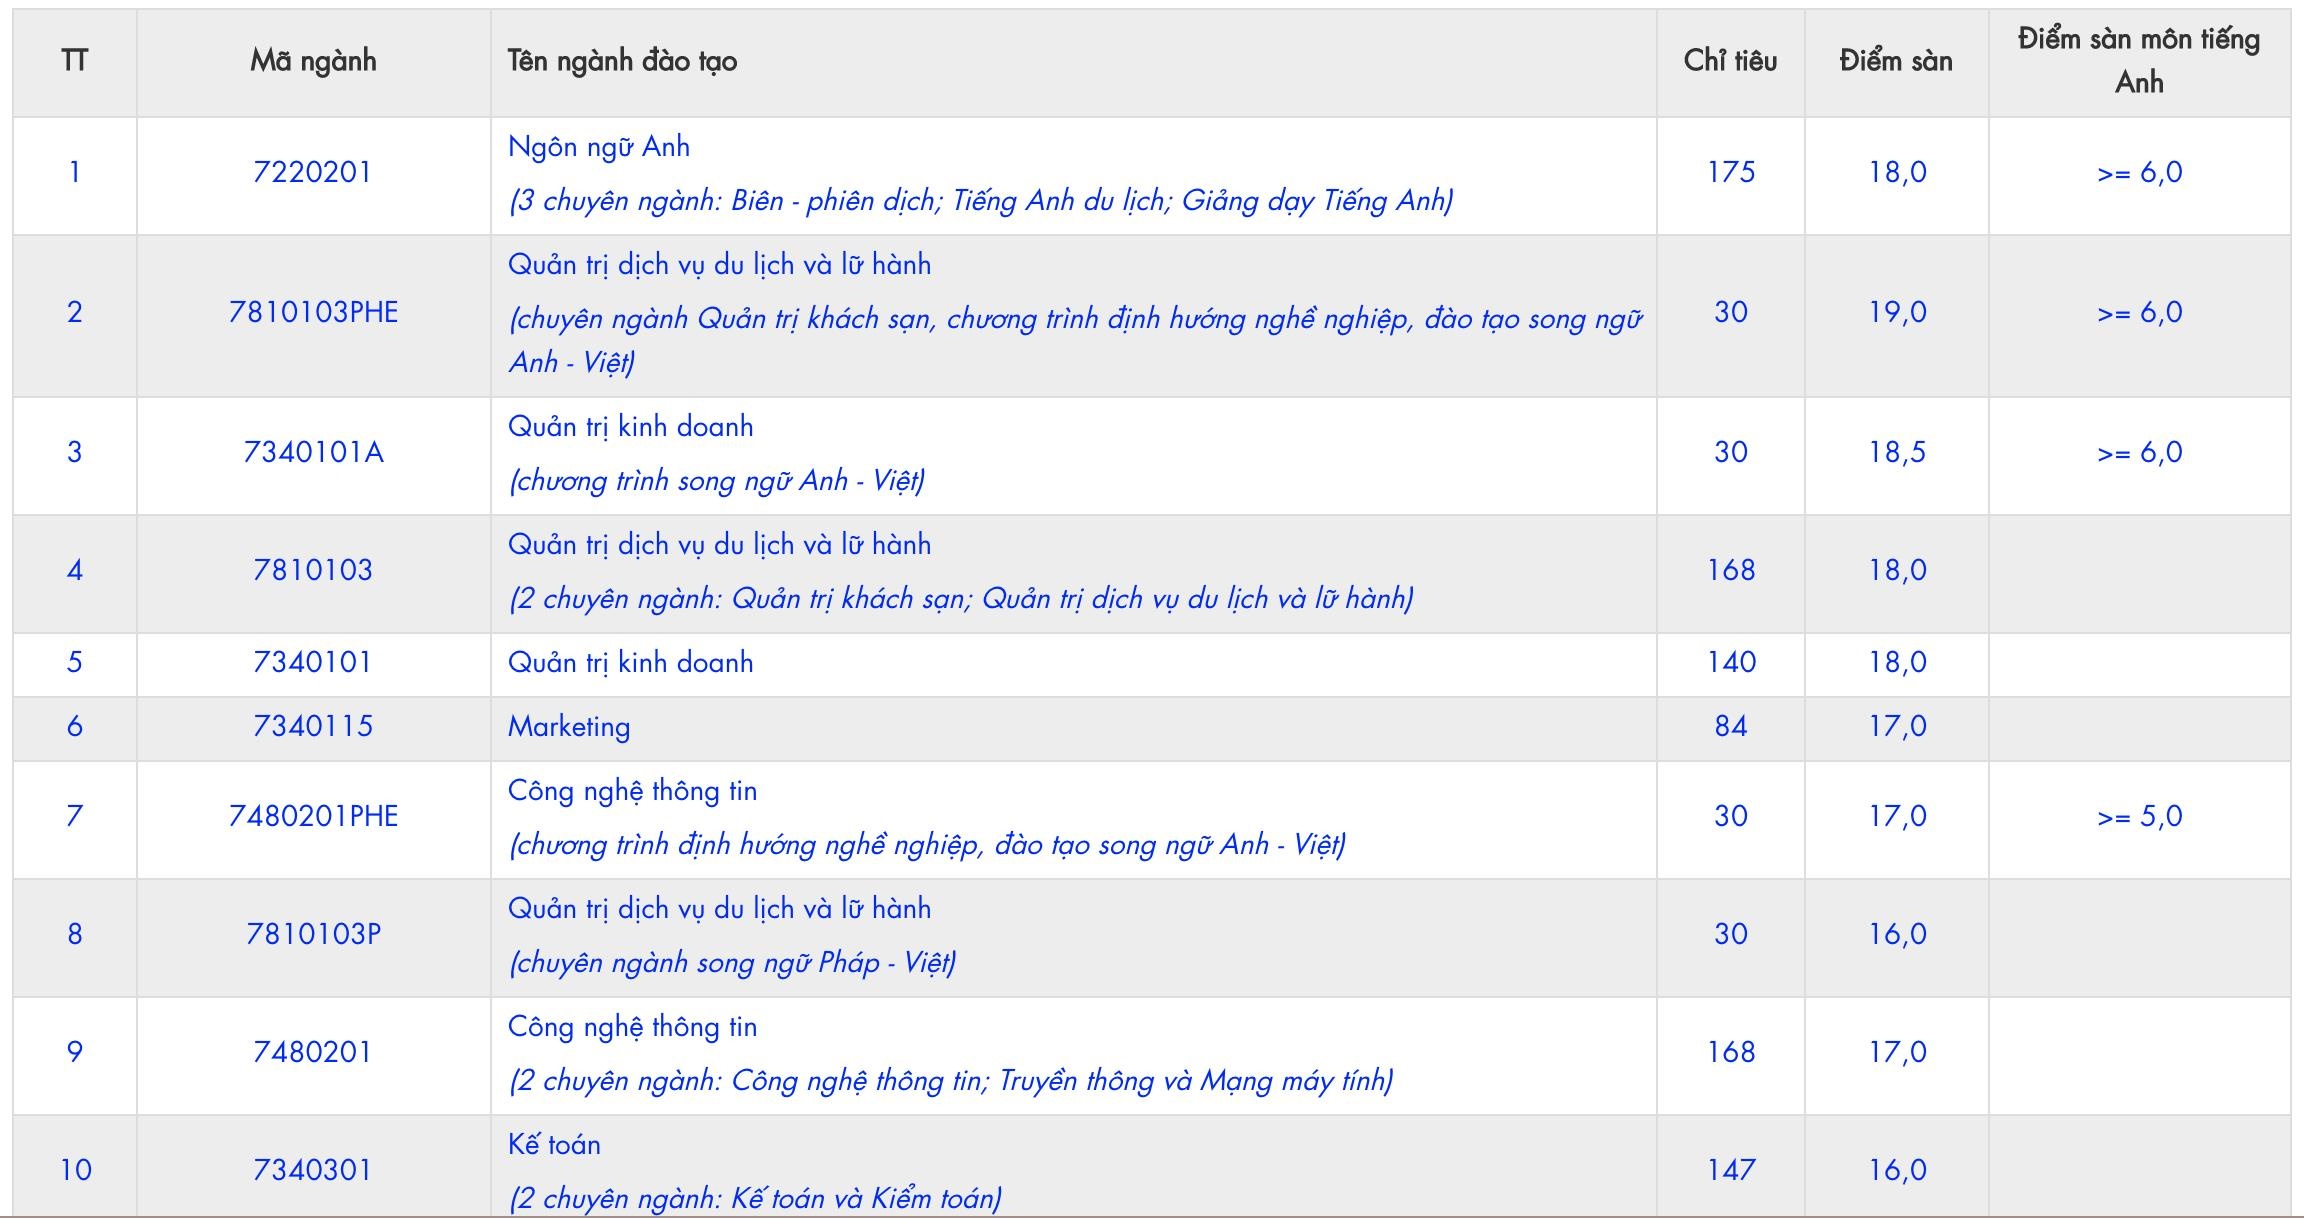Click the "Điểm sàn" column header
This screenshot has width=2304, height=1218.
click(1899, 60)
